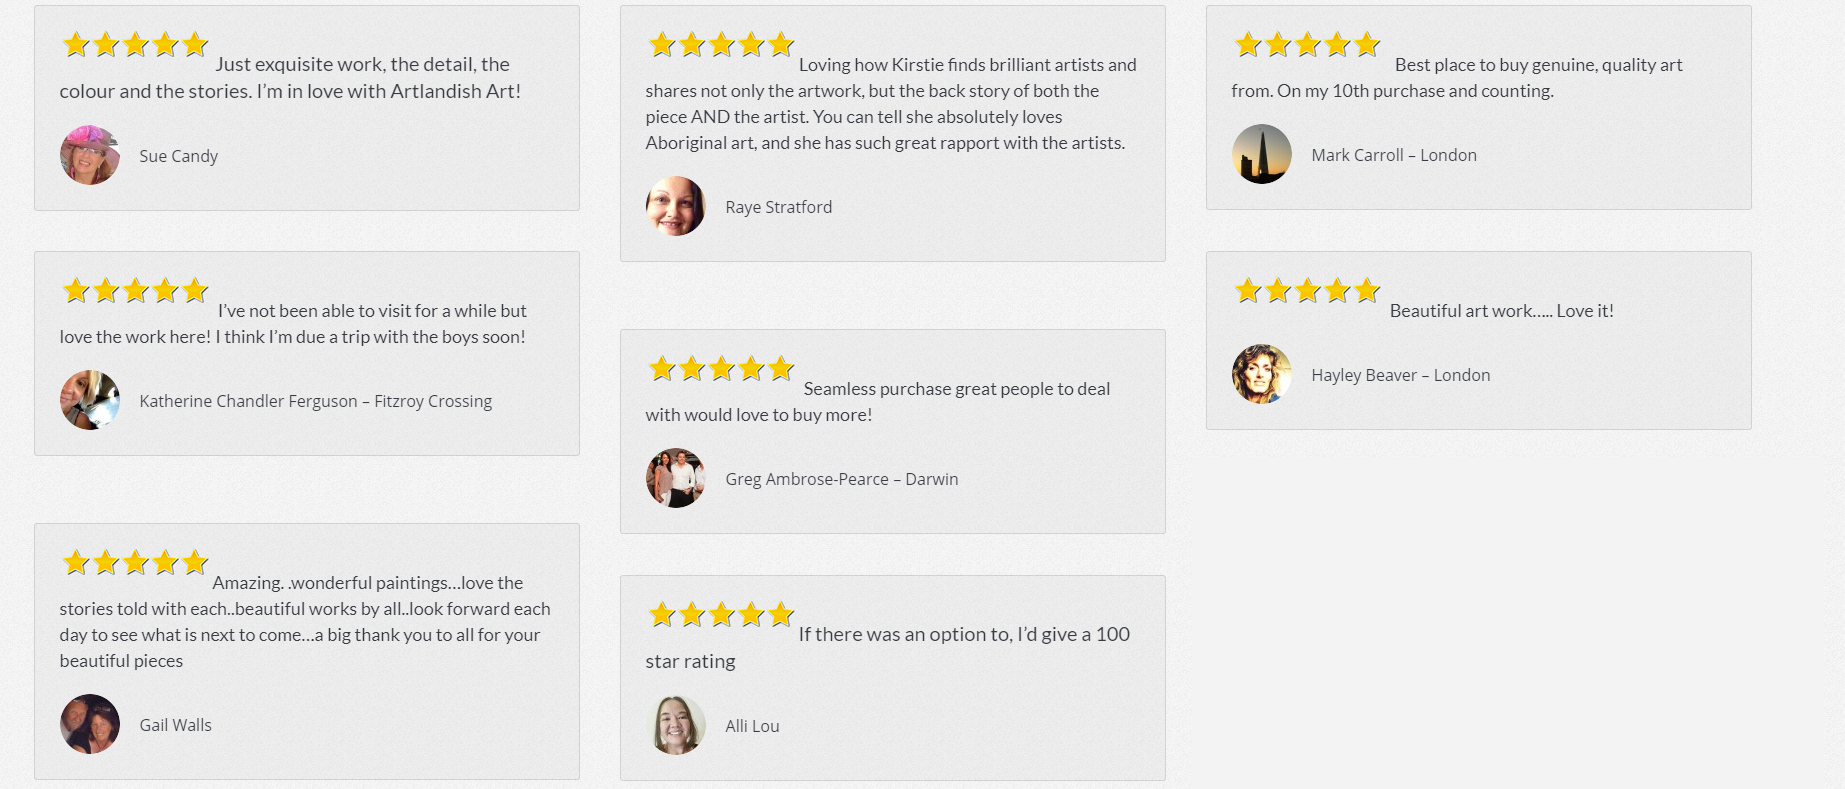Click the star rating above Sue Candy's review

(x=135, y=44)
